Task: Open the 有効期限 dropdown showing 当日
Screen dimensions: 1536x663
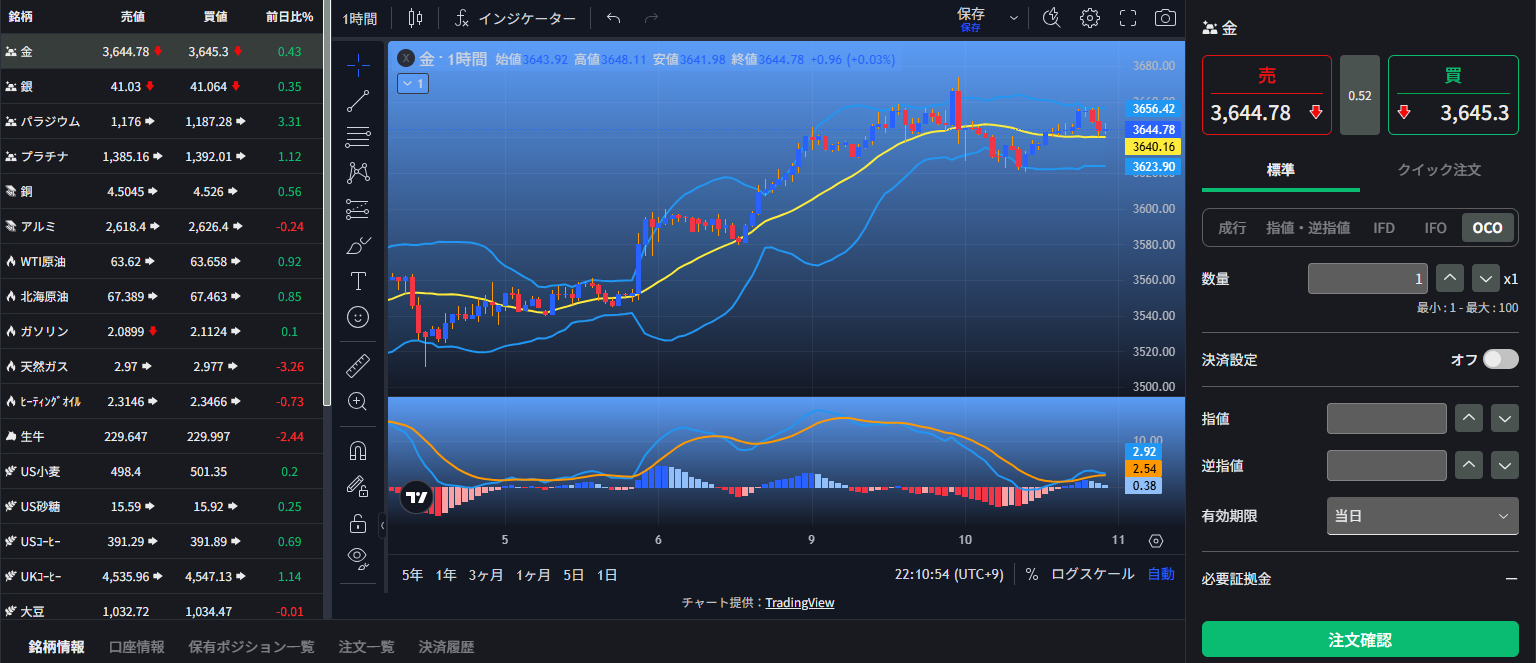Action: (1422, 516)
